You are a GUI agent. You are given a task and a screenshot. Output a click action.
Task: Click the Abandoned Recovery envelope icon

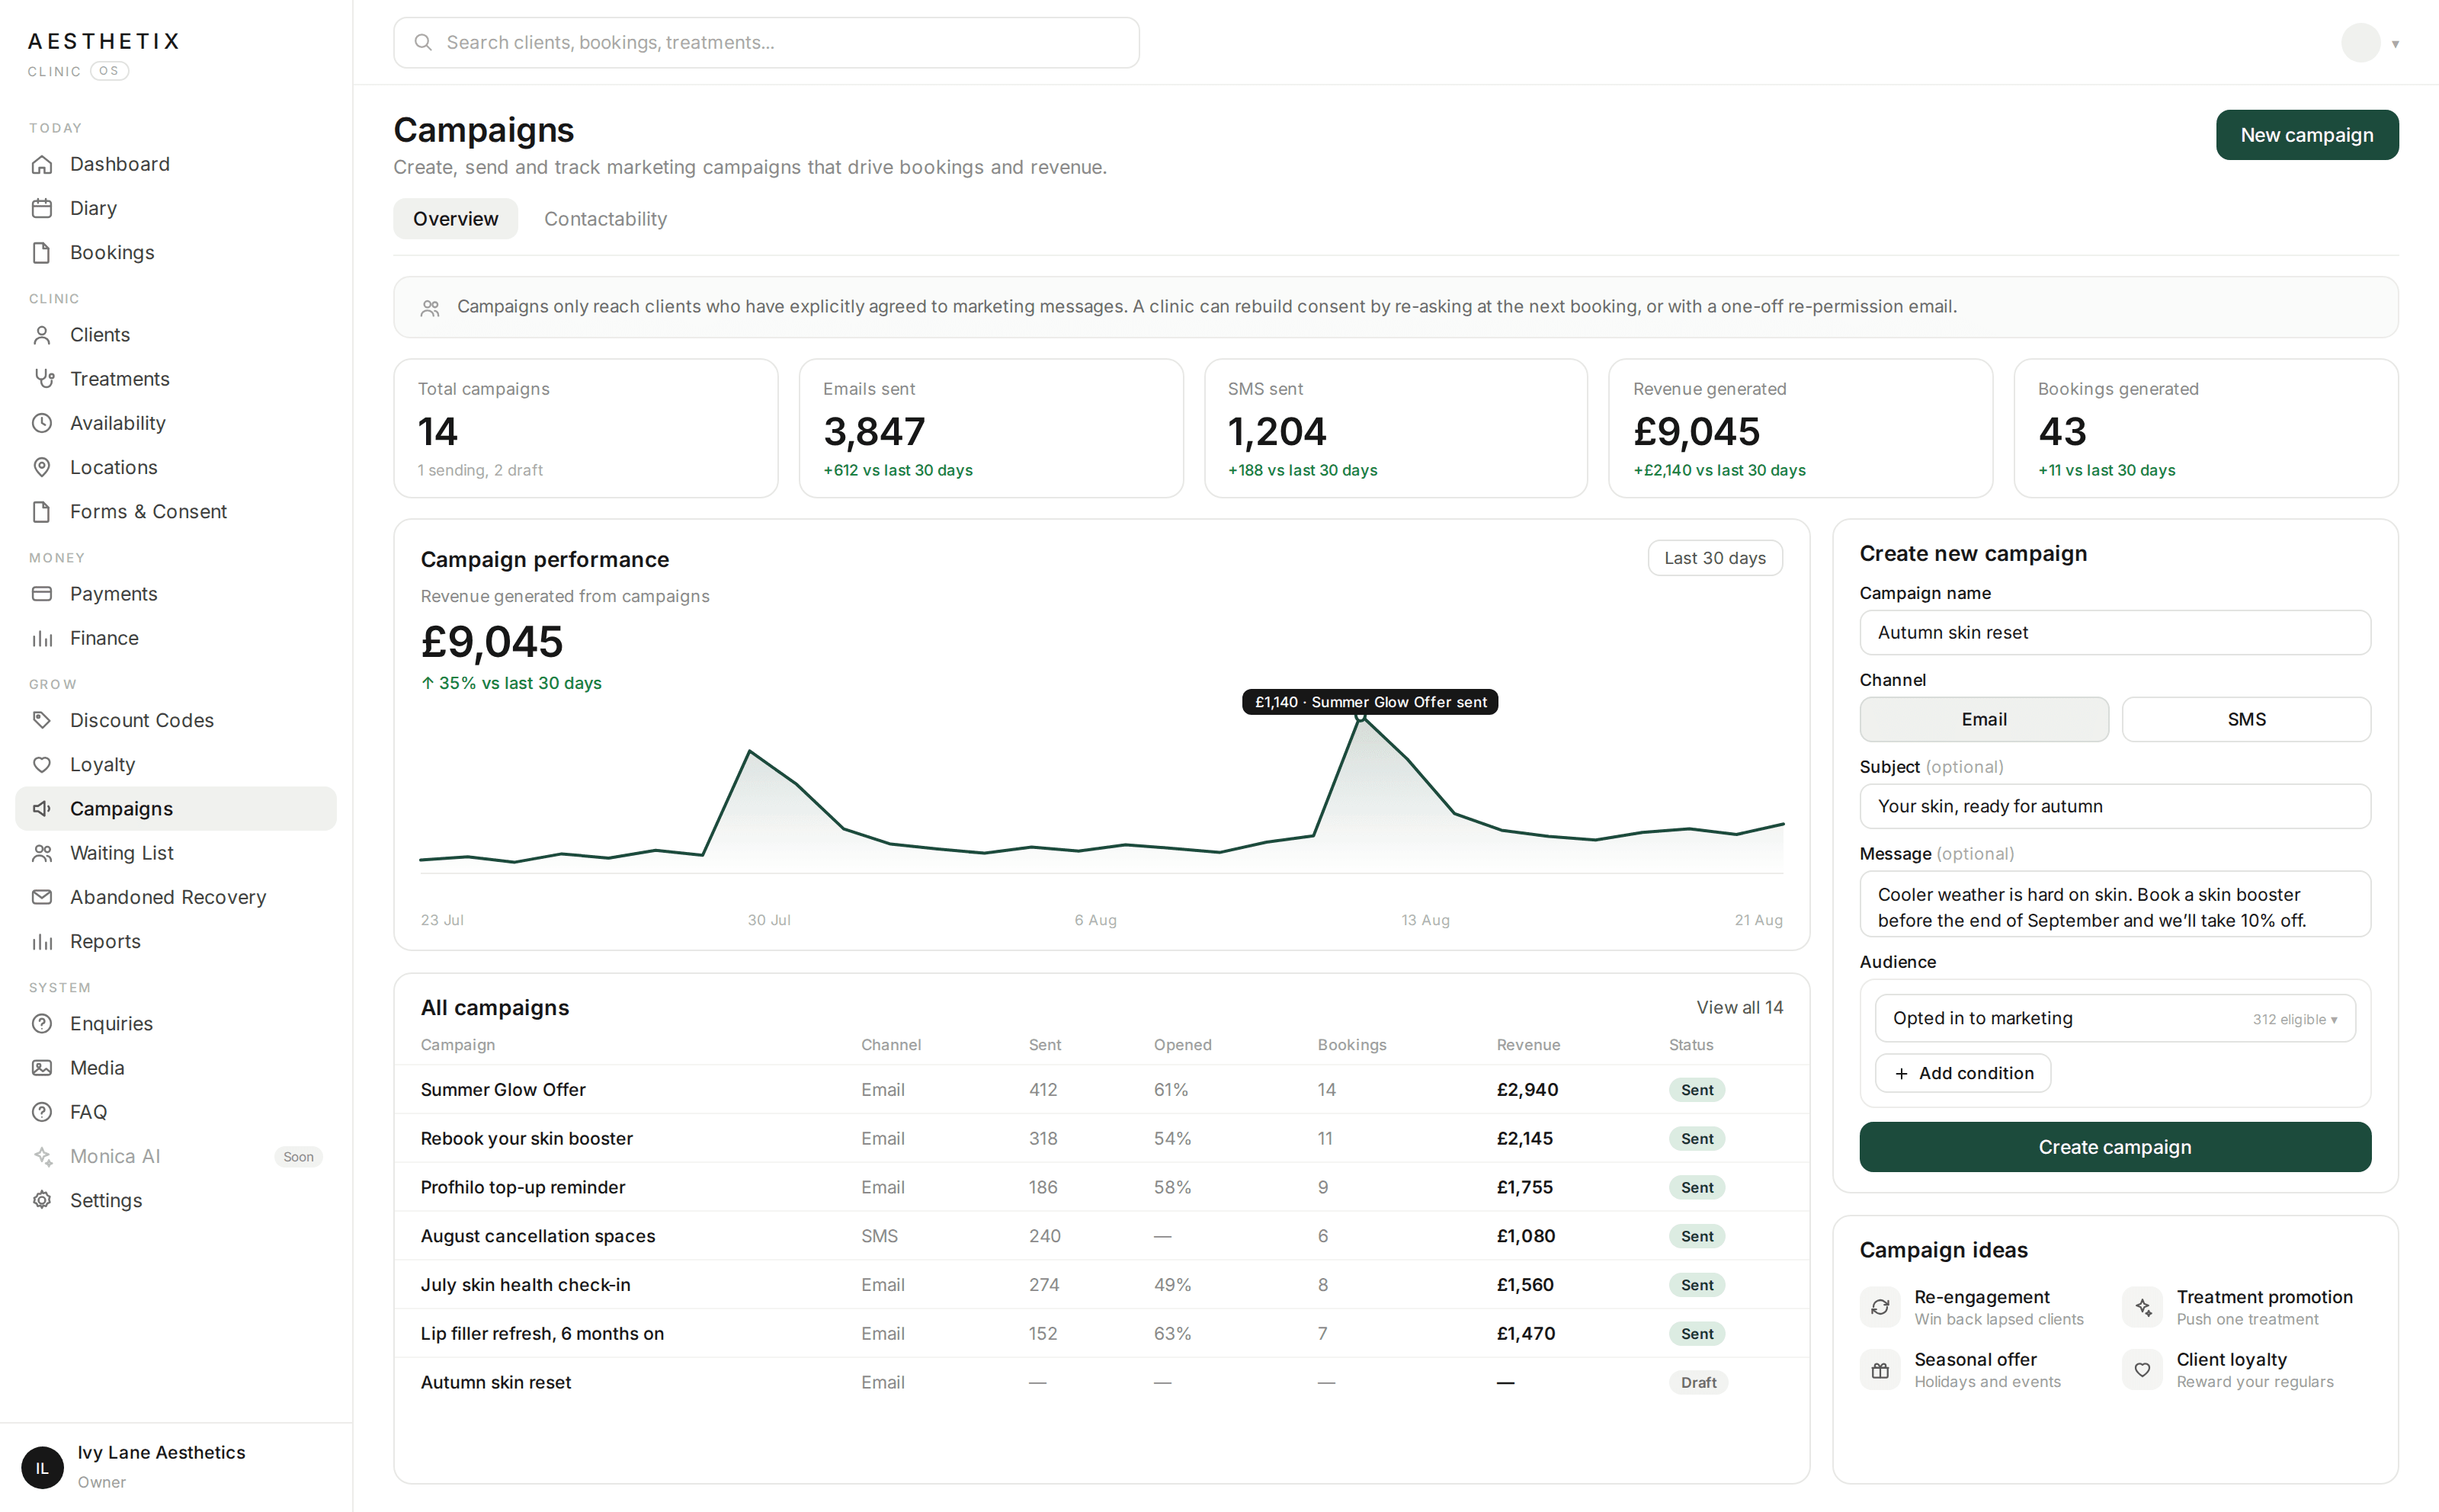click(42, 897)
